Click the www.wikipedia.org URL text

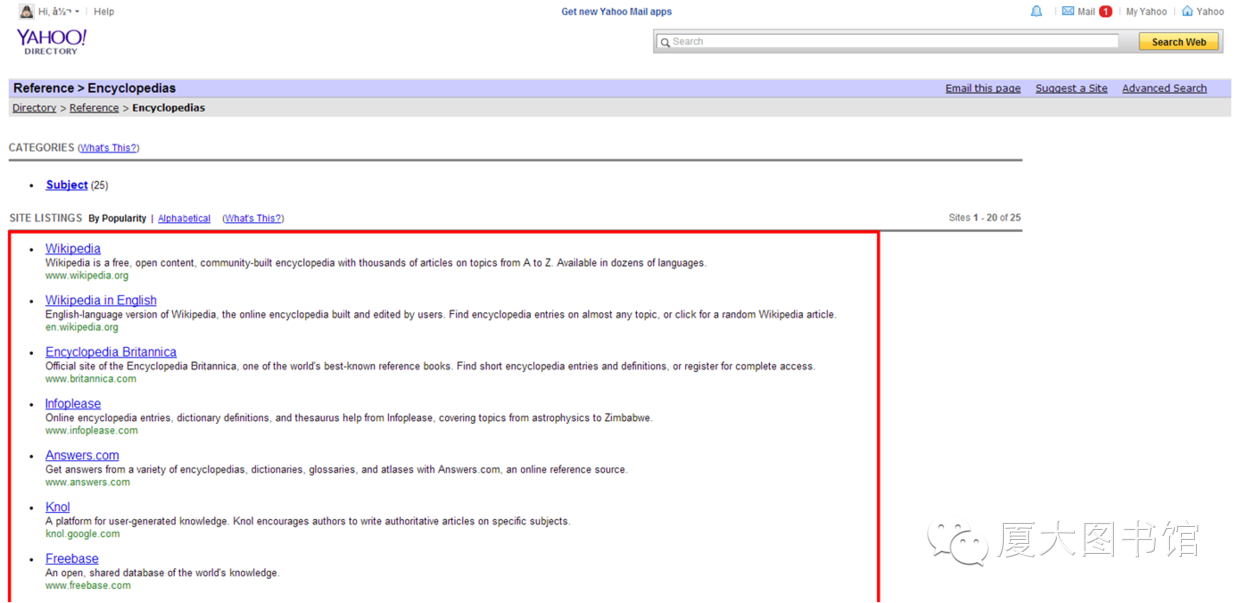pos(87,276)
